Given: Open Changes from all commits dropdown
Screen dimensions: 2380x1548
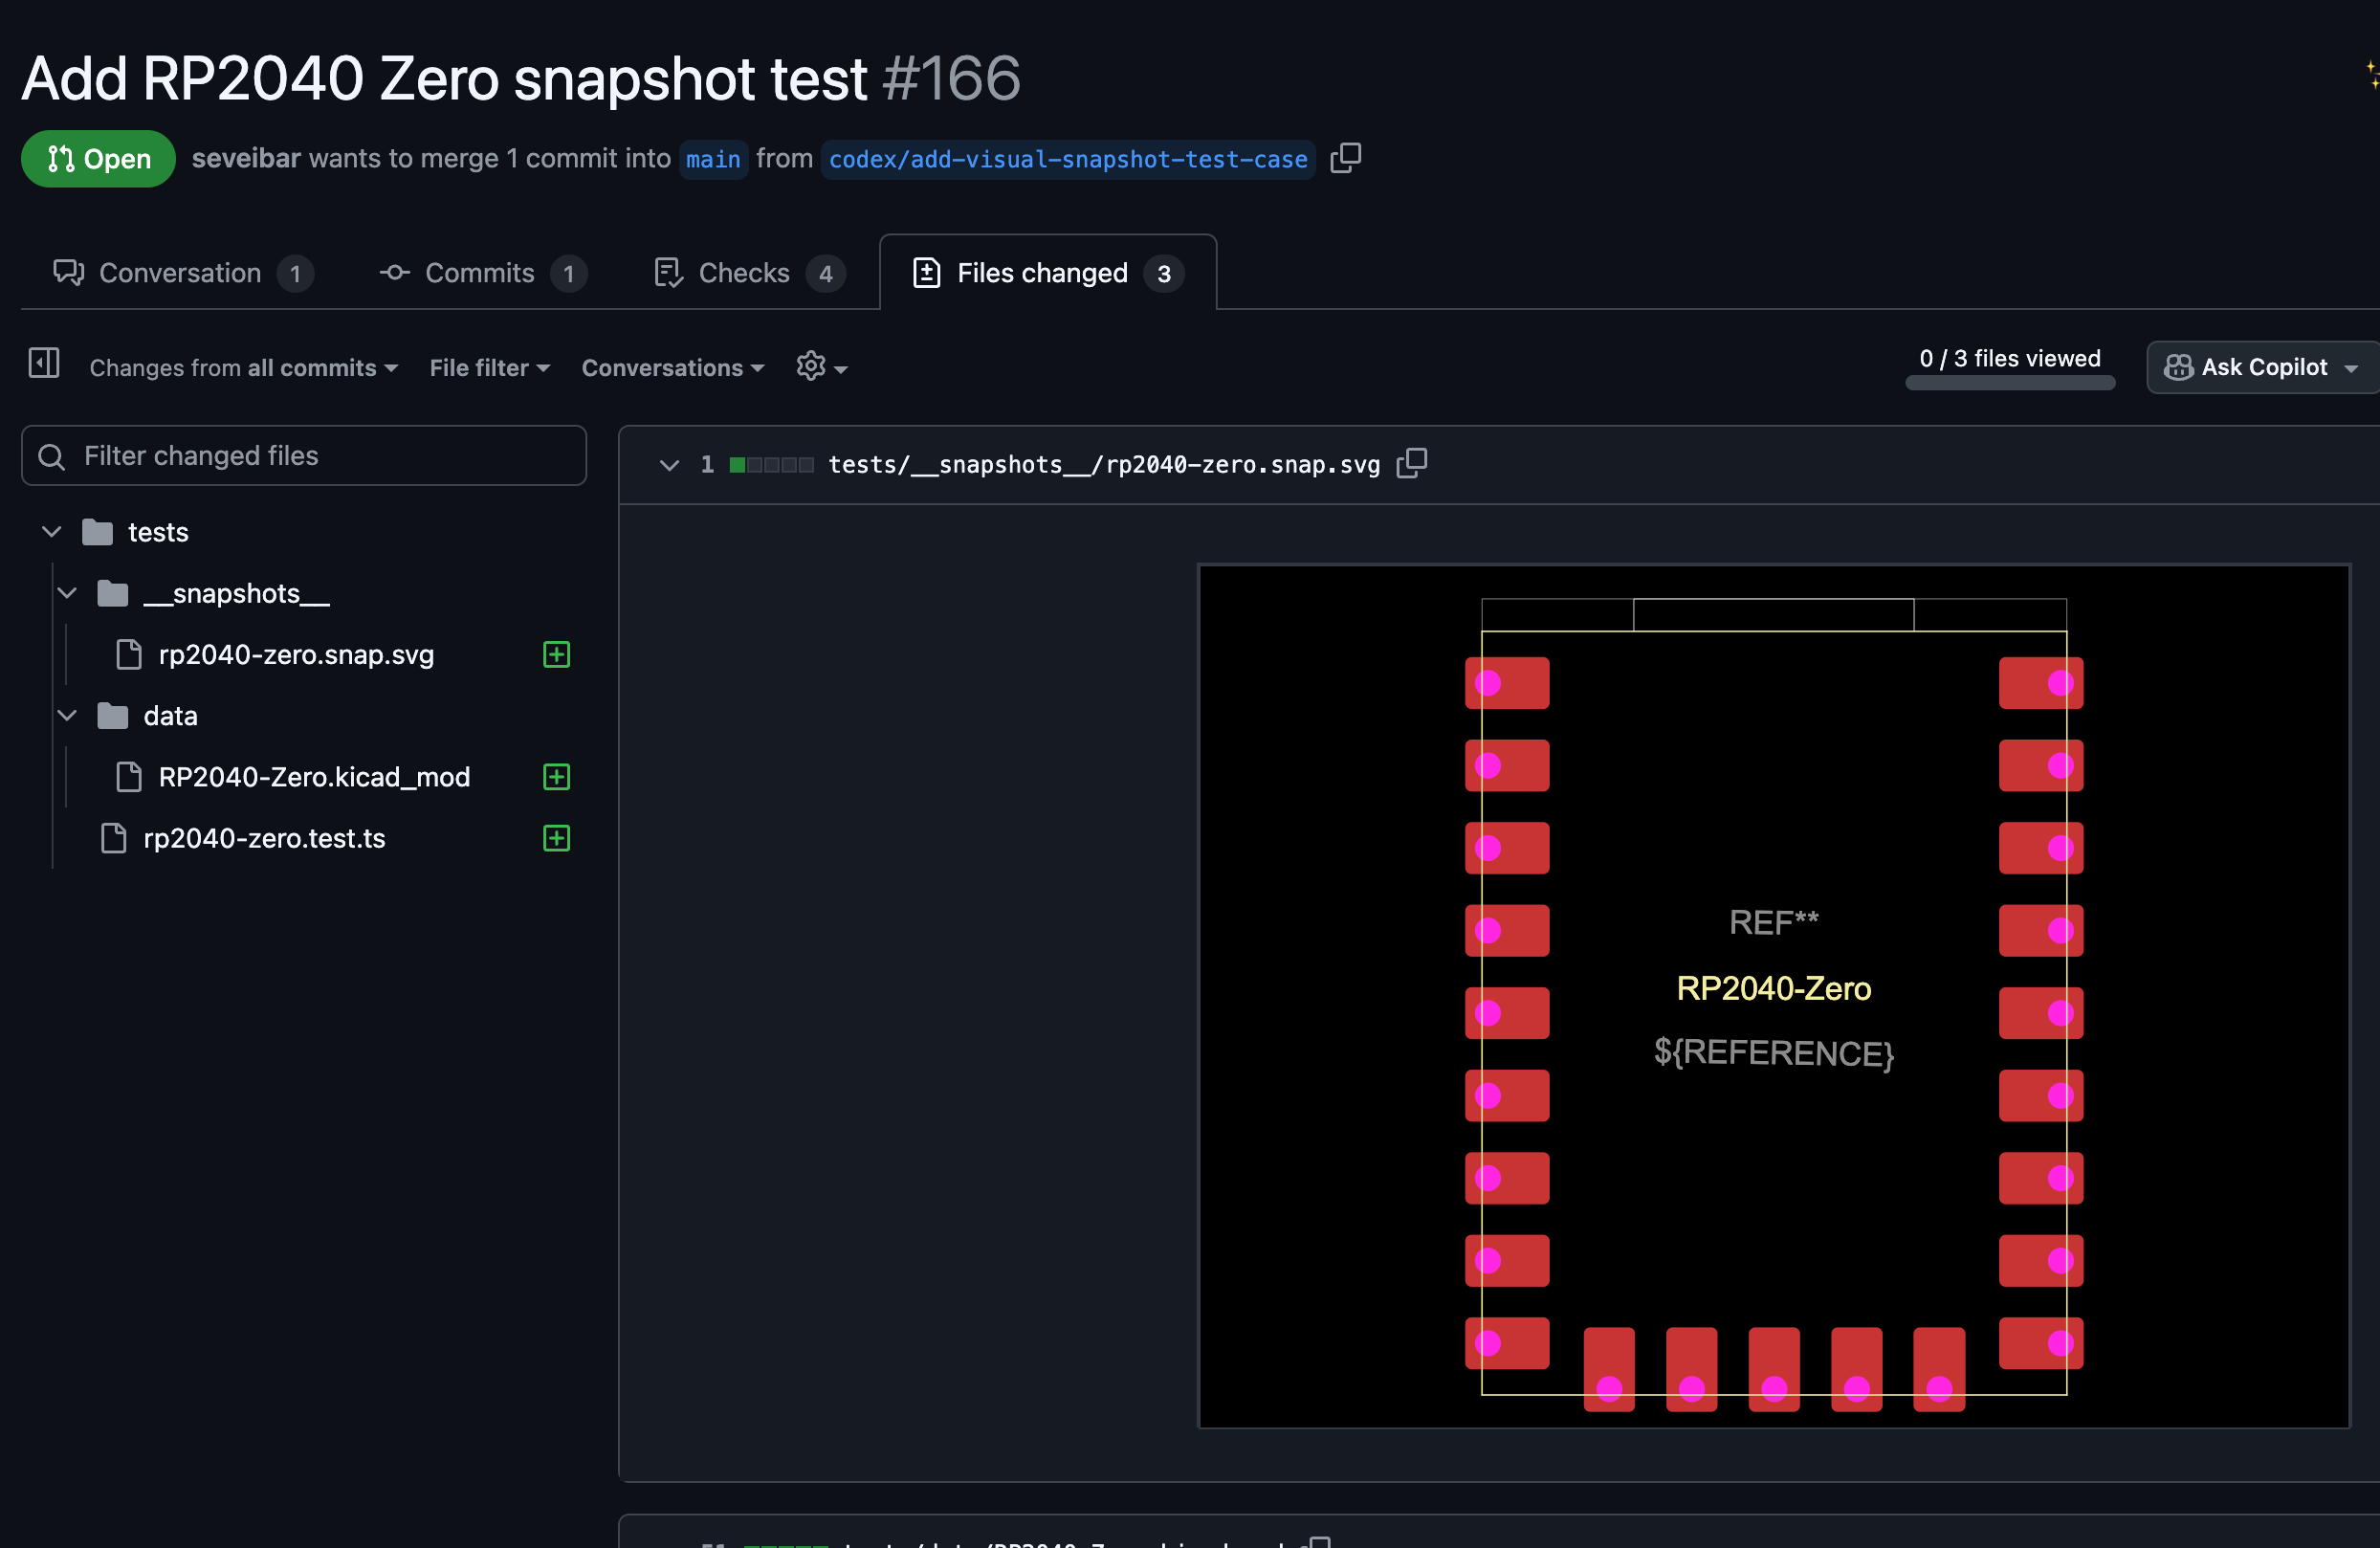Looking at the screenshot, I should (243, 368).
